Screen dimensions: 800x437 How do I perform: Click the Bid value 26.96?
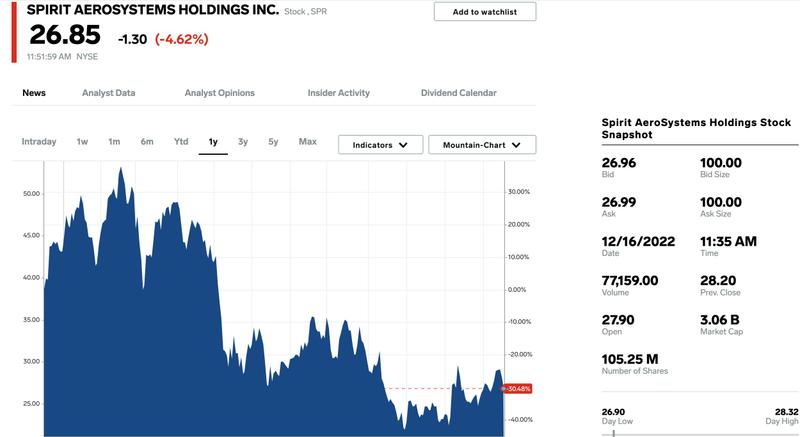[619, 163]
